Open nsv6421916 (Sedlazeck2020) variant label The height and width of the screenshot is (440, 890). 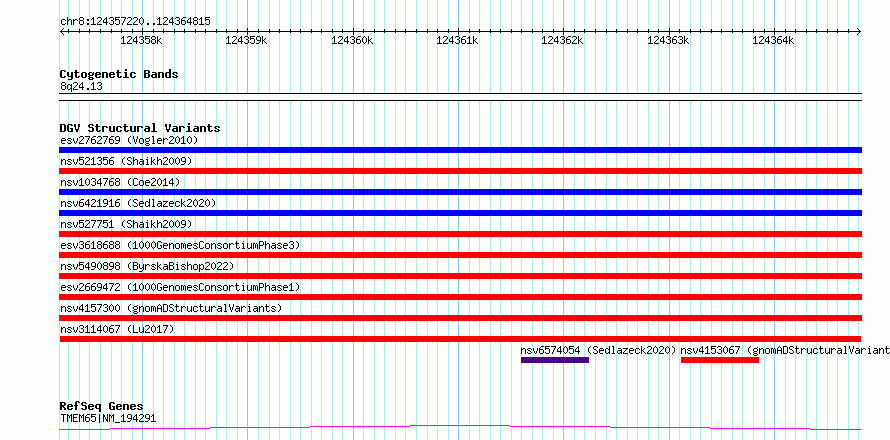(138, 203)
